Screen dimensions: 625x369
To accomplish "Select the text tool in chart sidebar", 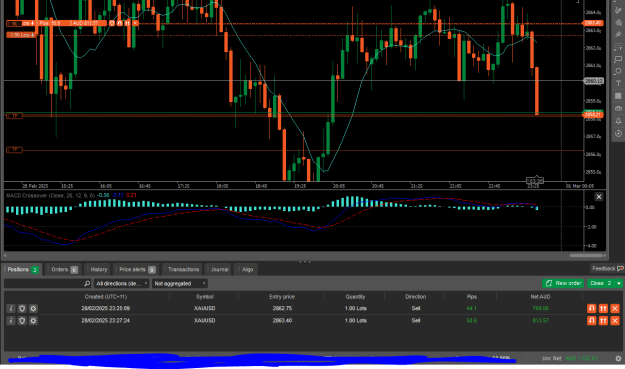I will (618, 84).
